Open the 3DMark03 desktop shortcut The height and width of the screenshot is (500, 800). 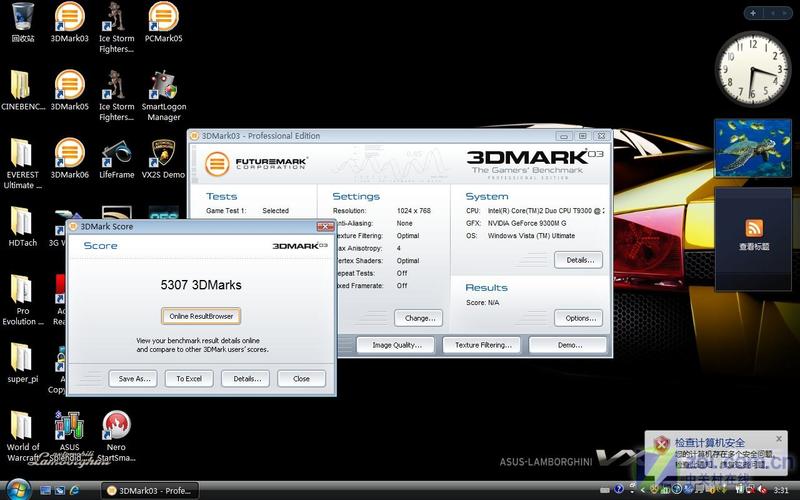click(x=69, y=22)
